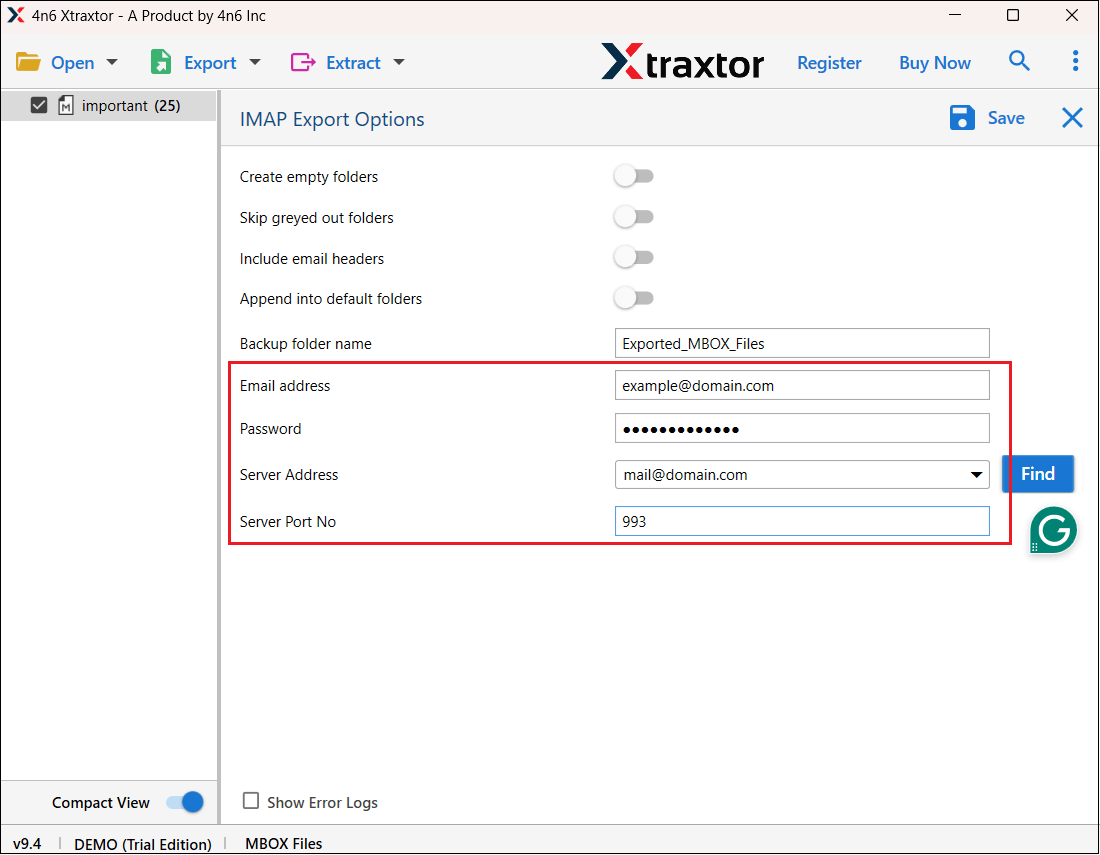1100x855 pixels.
Task: Click the Save icon
Action: (961, 117)
